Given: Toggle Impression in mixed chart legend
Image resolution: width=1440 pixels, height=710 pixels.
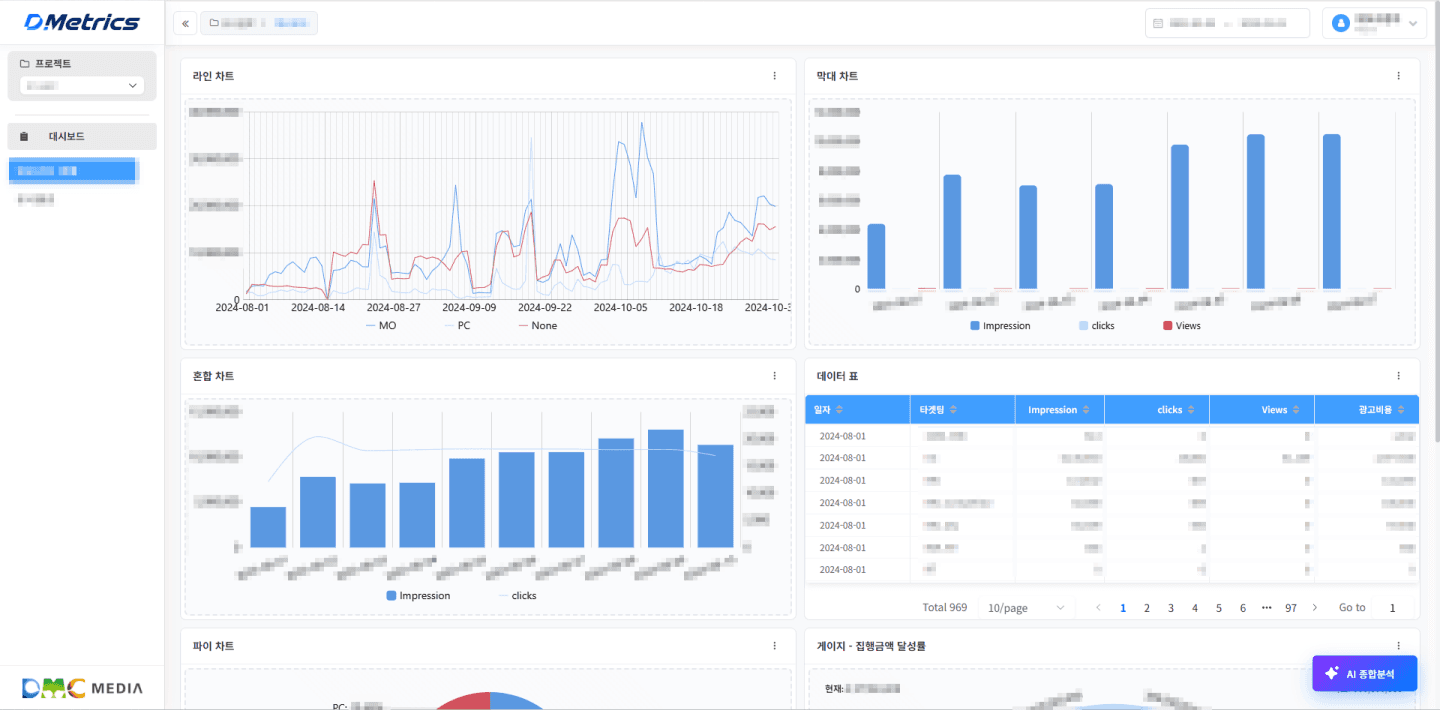Looking at the screenshot, I should (418, 596).
